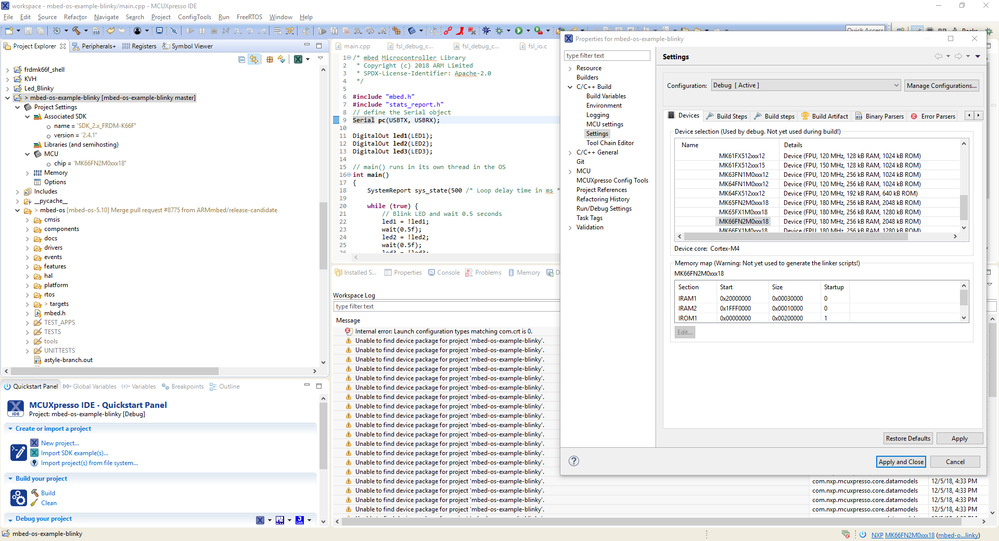
Task: Click the New project icon in Quickstart
Action: click(34, 443)
